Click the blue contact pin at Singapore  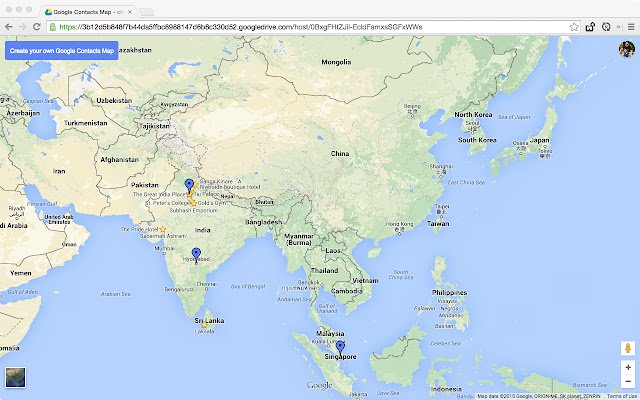click(x=340, y=348)
